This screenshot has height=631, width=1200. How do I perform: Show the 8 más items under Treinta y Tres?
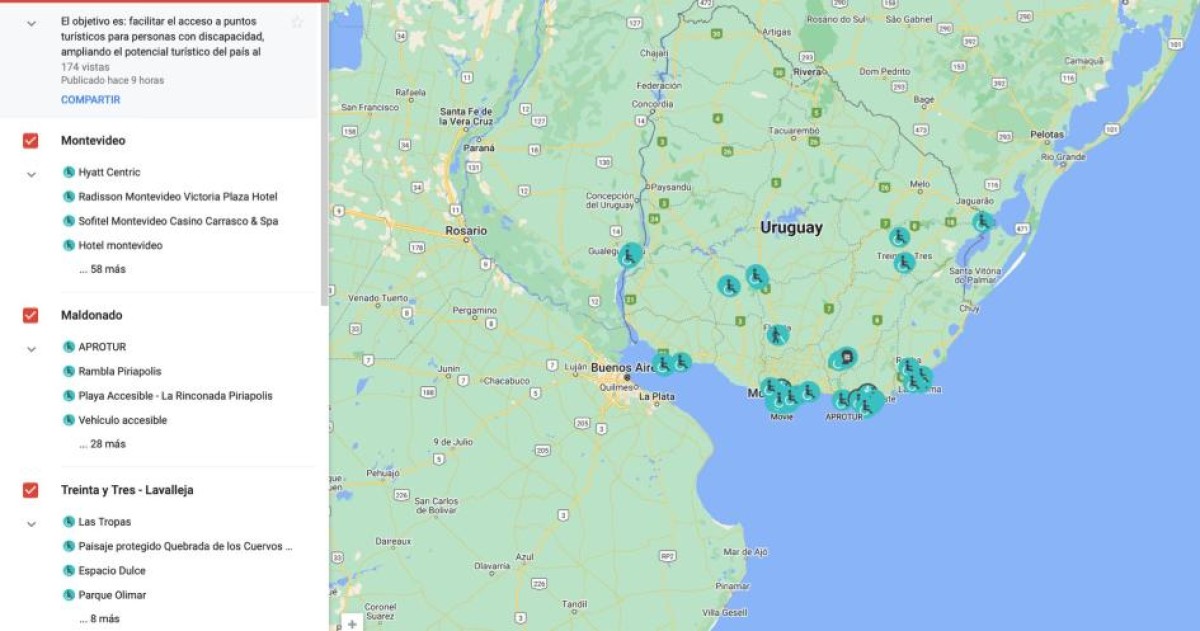pyautogui.click(x=99, y=619)
